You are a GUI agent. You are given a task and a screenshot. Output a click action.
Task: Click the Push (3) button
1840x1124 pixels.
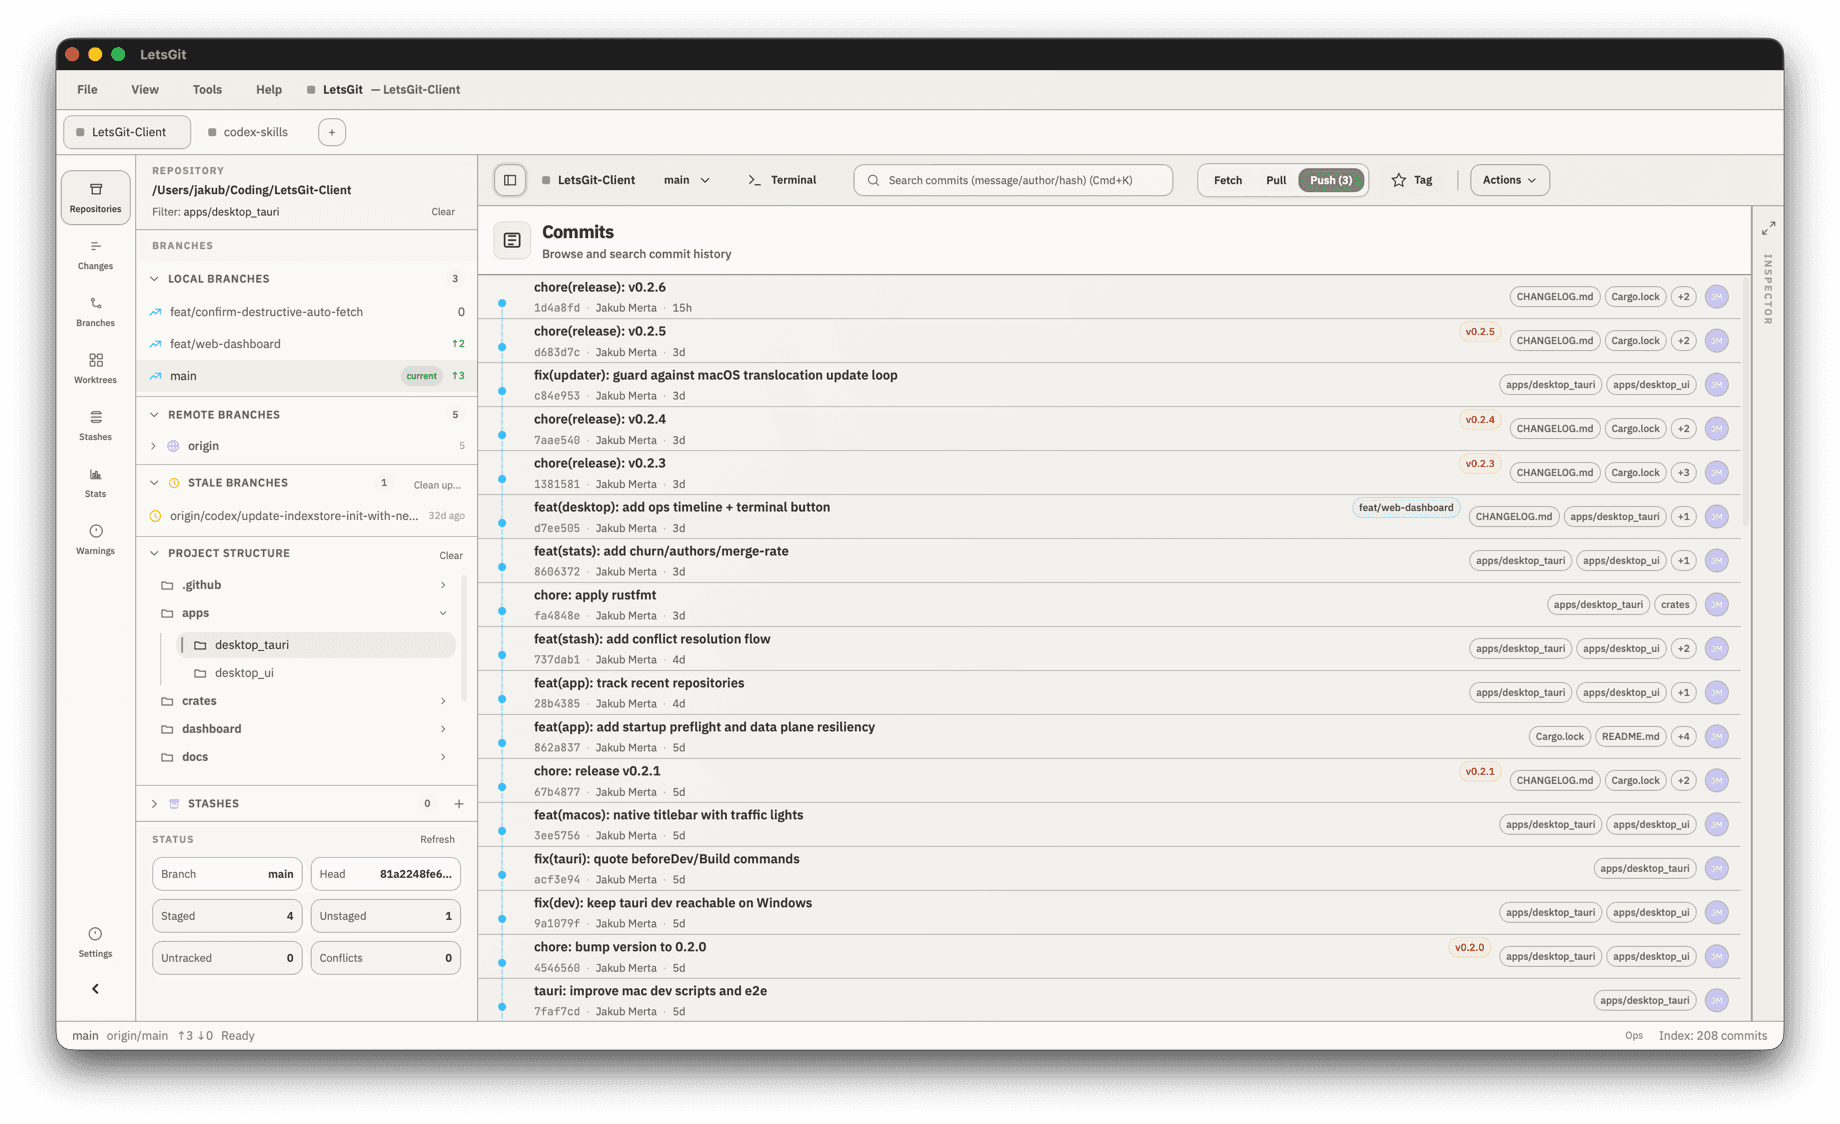(1330, 180)
